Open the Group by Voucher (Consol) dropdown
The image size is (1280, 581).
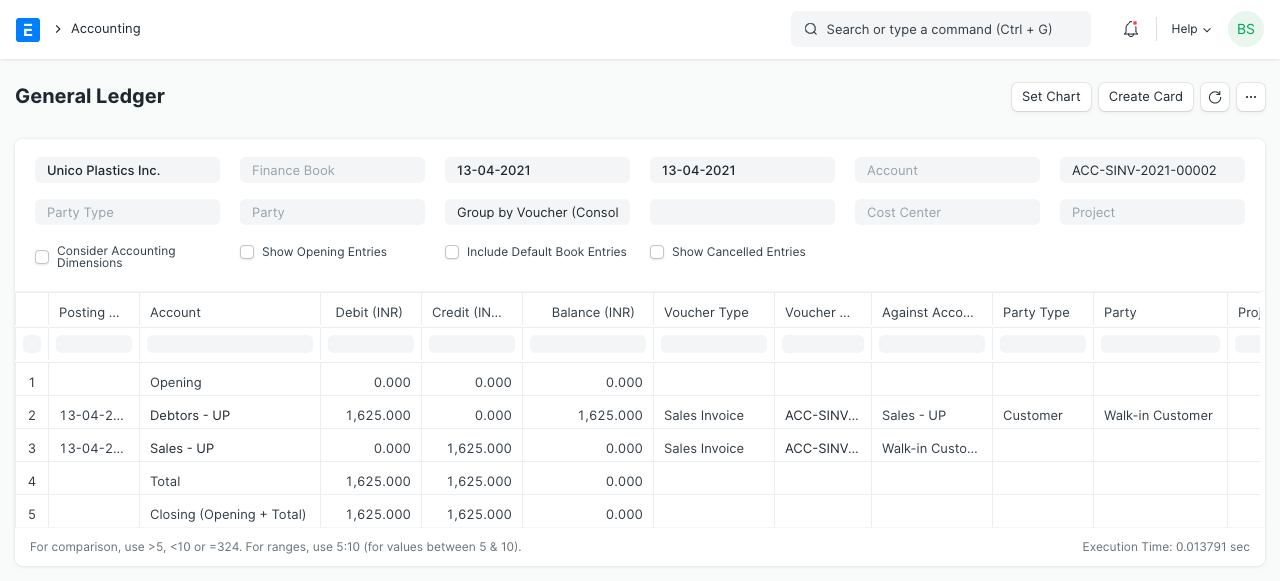click(537, 212)
